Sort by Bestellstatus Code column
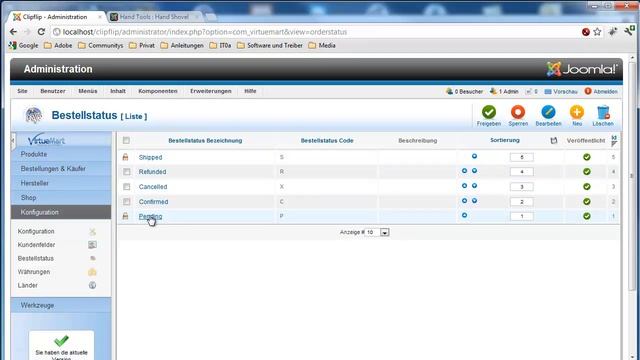The image size is (640, 360). (327, 140)
